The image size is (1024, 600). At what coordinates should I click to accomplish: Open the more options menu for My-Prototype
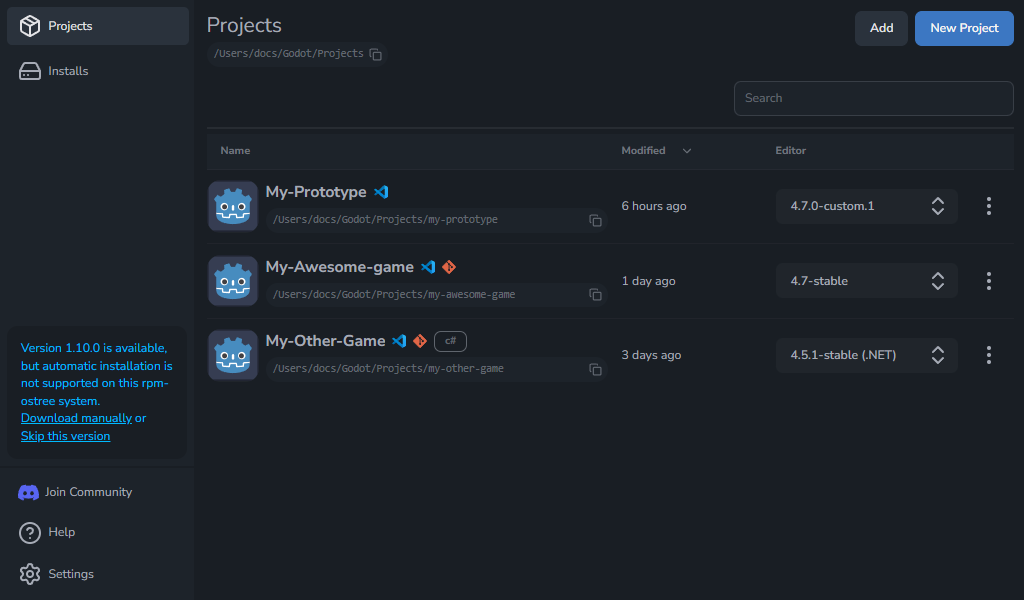click(989, 206)
